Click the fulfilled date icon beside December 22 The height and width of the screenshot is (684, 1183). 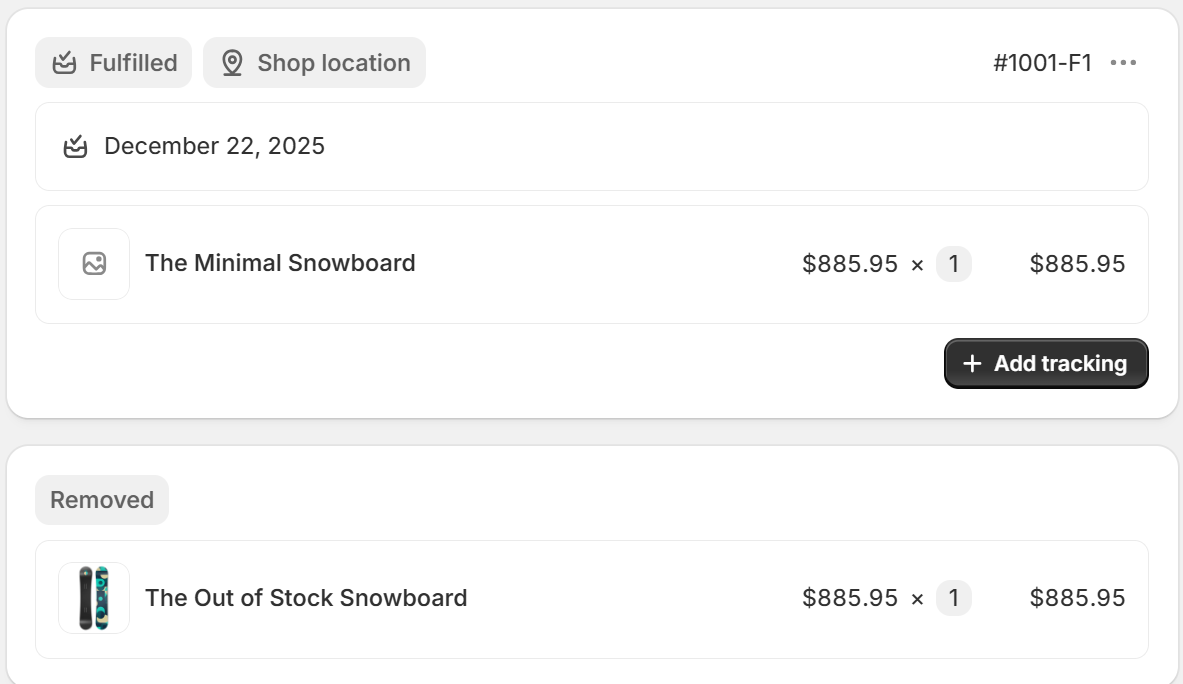pyautogui.click(x=75, y=147)
